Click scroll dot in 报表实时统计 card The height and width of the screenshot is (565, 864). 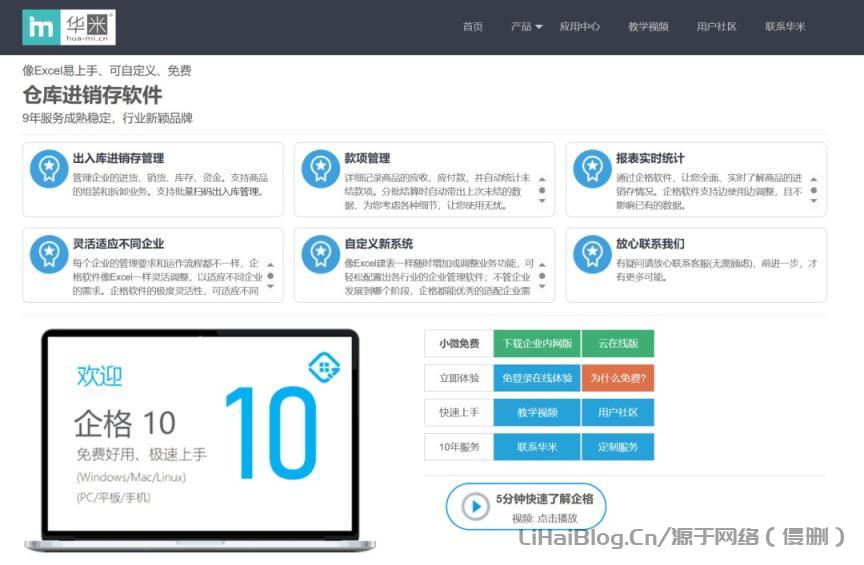(x=814, y=190)
